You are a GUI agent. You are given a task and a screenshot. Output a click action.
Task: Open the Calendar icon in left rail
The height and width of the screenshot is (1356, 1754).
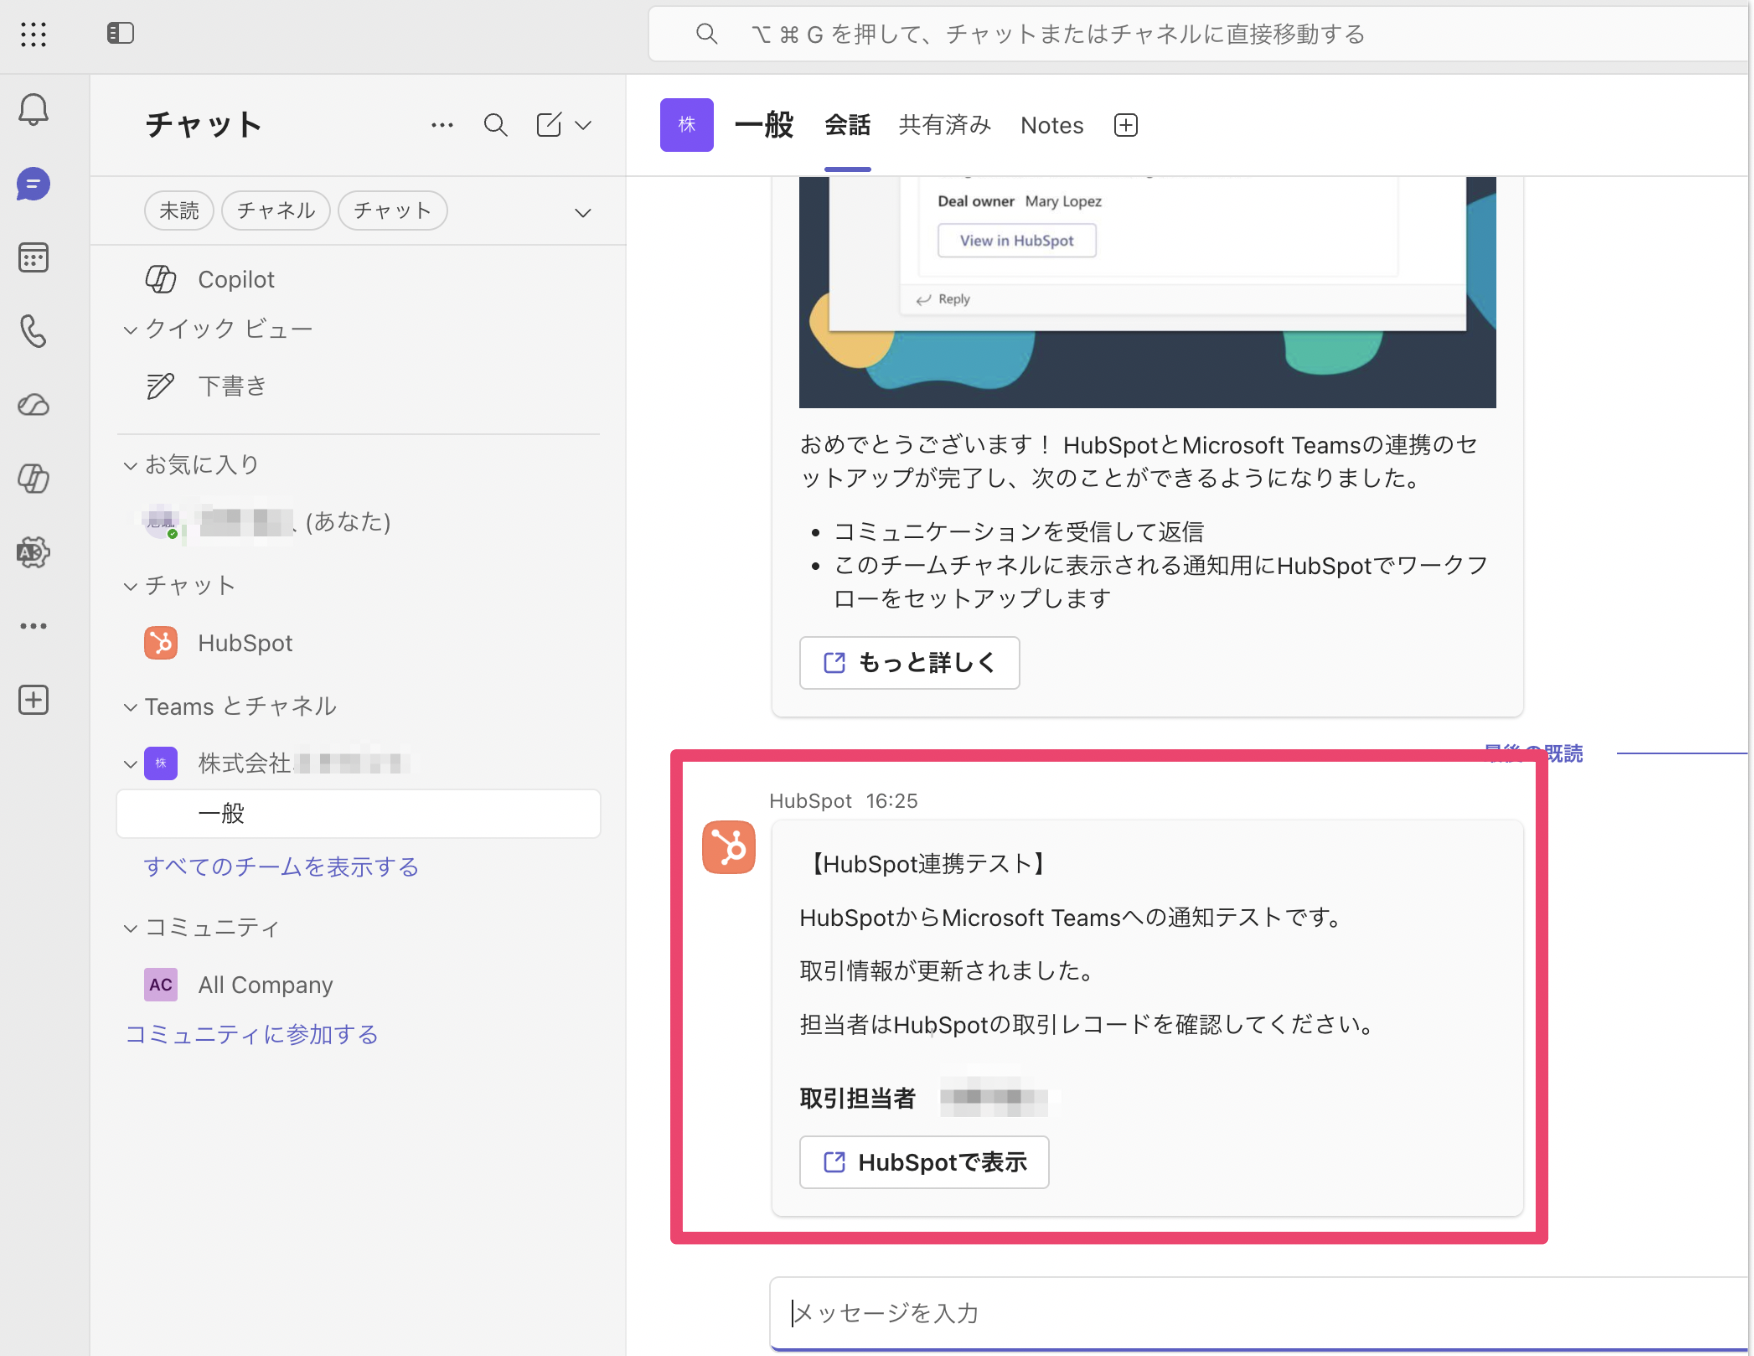pyautogui.click(x=33, y=258)
